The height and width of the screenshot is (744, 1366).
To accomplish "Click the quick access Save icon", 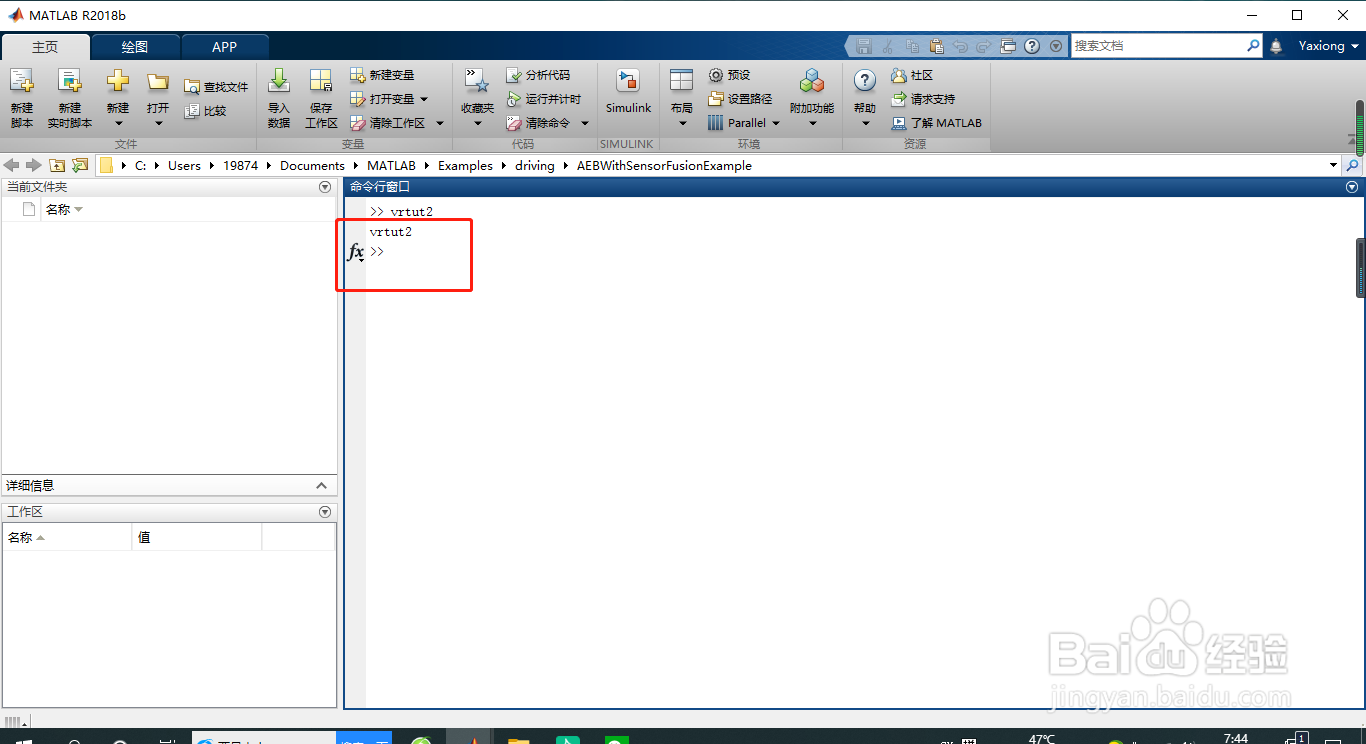I will tap(864, 46).
